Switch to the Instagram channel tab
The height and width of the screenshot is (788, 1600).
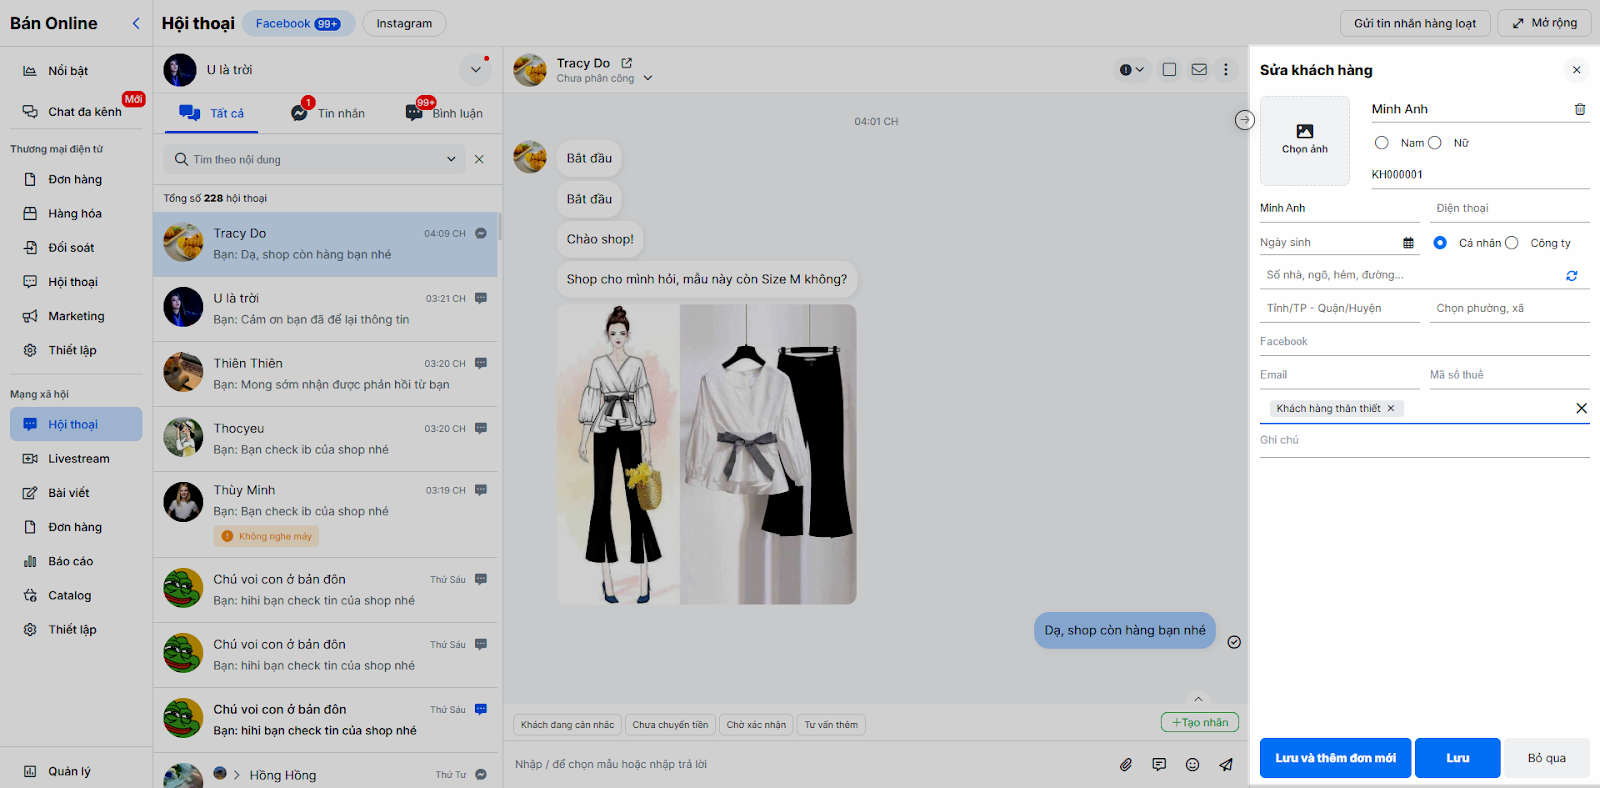click(x=404, y=23)
